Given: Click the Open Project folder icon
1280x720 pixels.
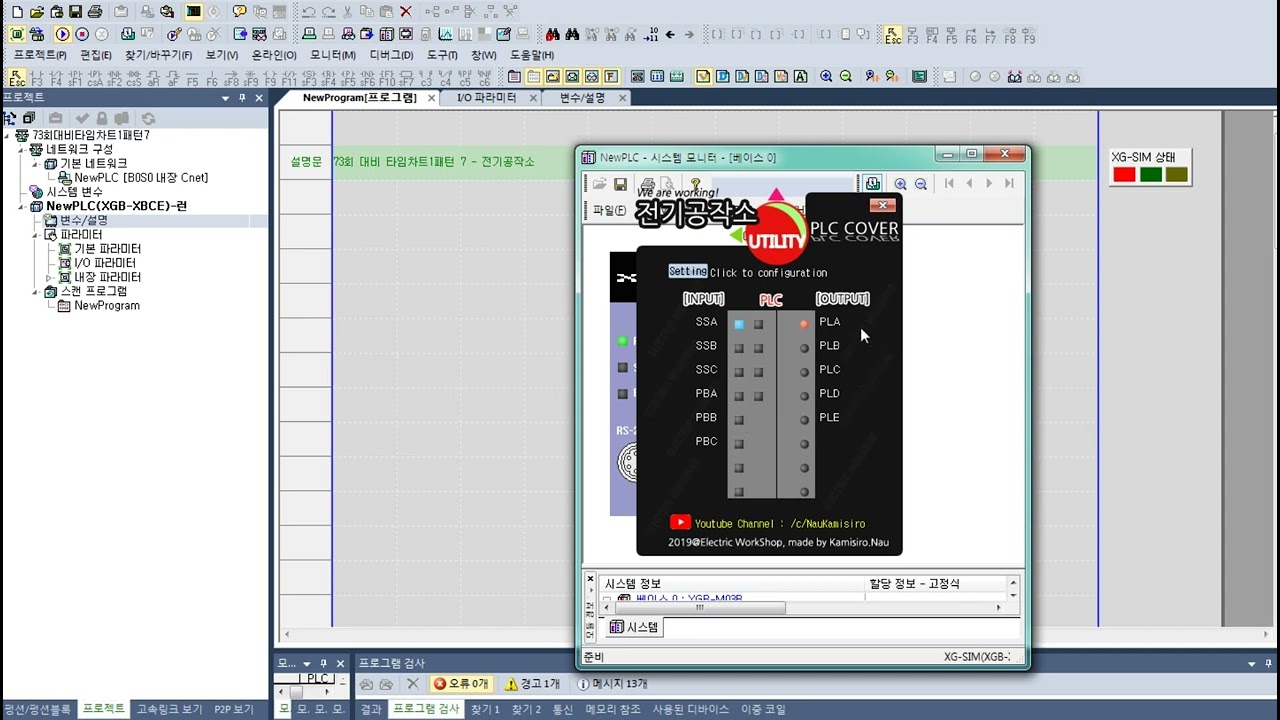Looking at the screenshot, I should click(x=37, y=12).
